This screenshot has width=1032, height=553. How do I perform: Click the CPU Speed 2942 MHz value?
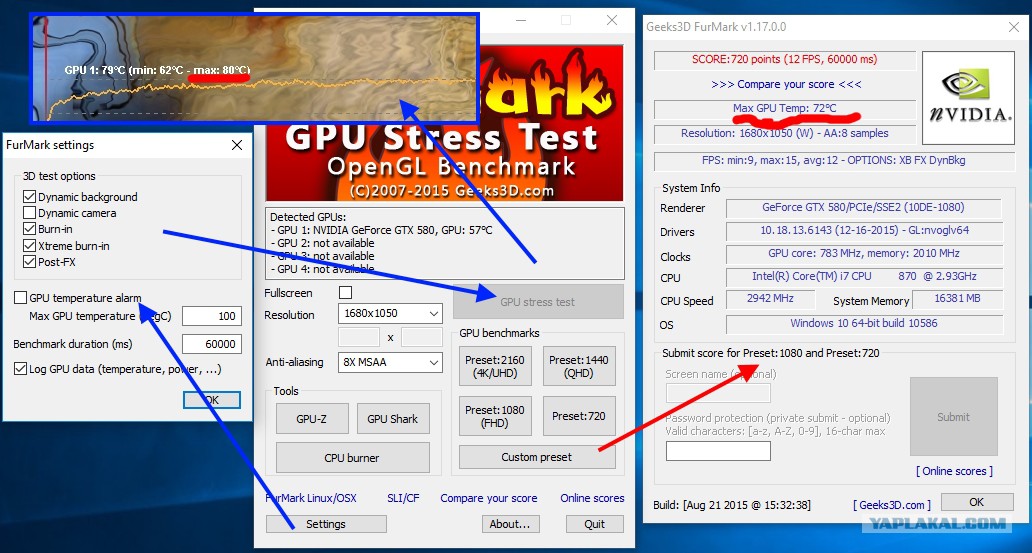[770, 299]
